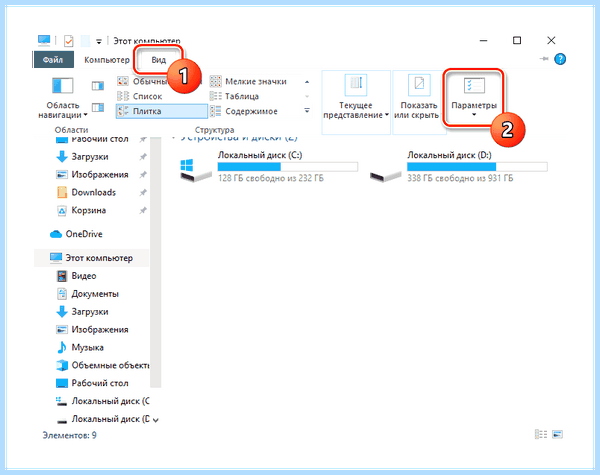This screenshot has height=475, width=600.
Task: Click the D: drive usage bar
Action: coord(477,166)
